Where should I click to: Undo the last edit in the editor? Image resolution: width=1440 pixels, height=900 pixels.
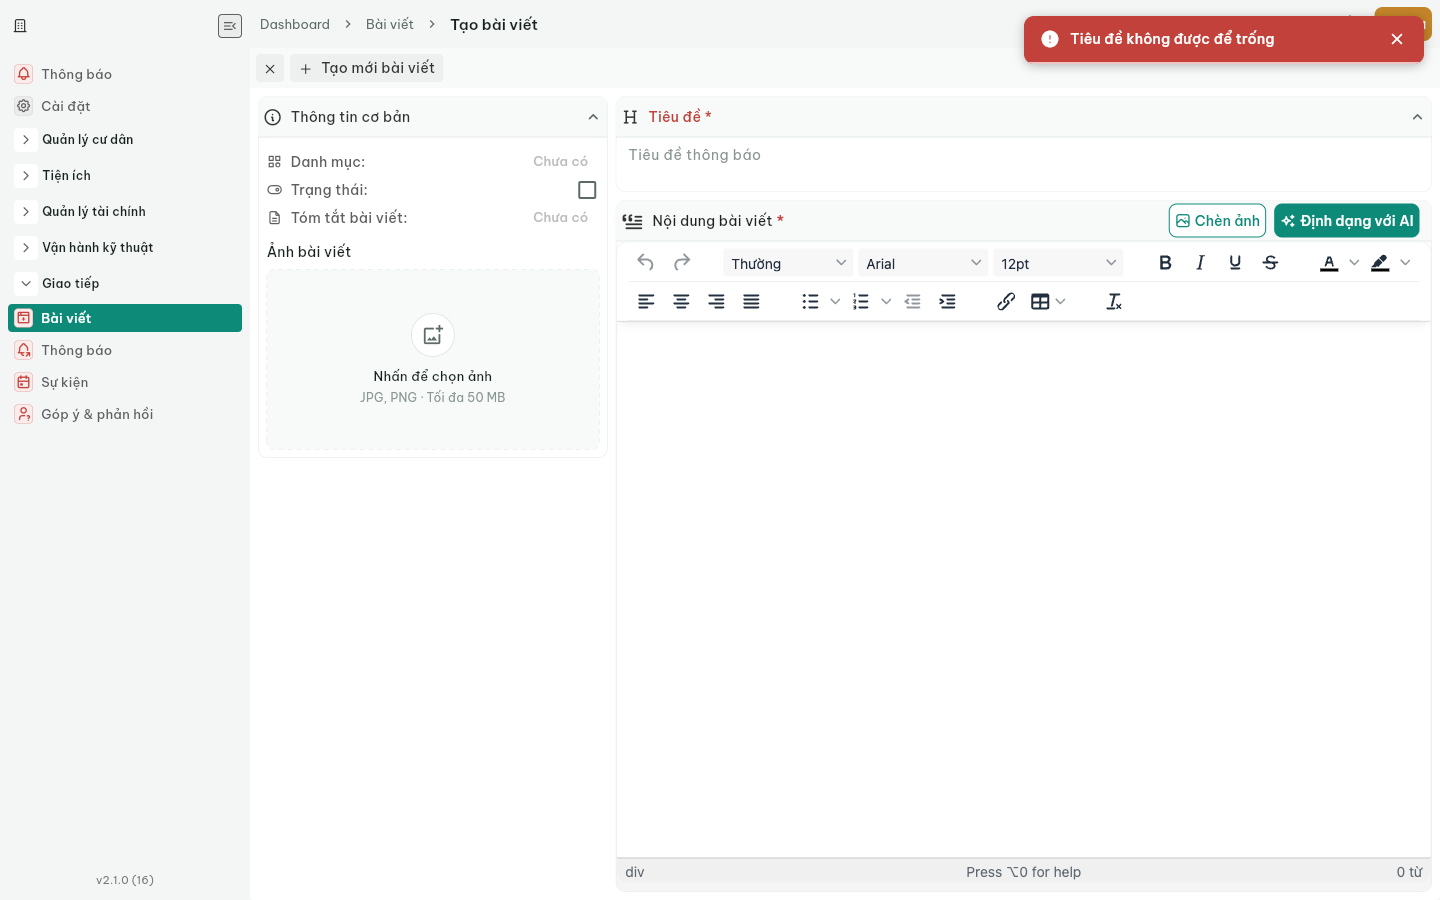(x=646, y=263)
